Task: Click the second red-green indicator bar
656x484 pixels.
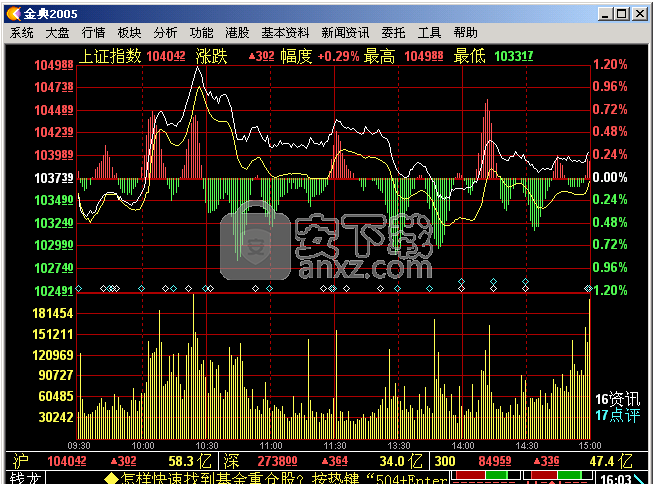Action: (x=558, y=475)
